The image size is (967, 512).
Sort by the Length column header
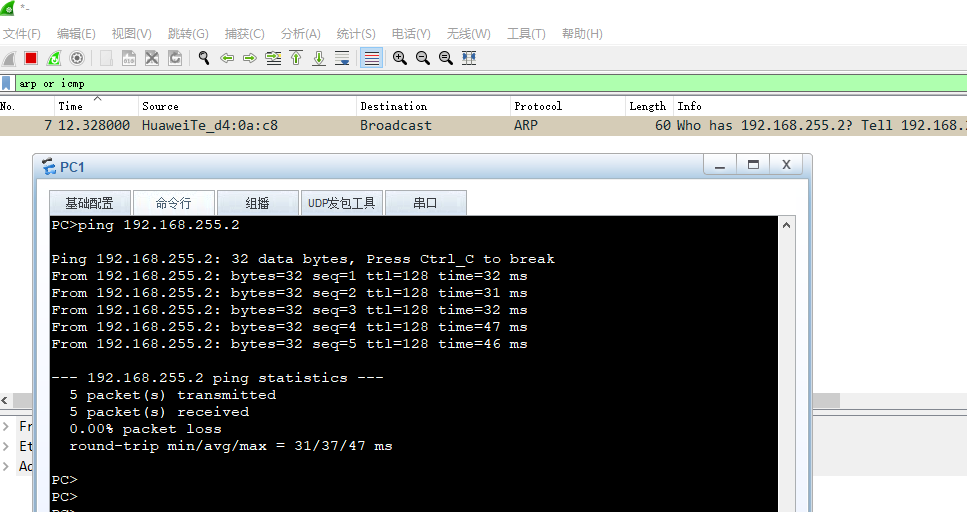[649, 106]
